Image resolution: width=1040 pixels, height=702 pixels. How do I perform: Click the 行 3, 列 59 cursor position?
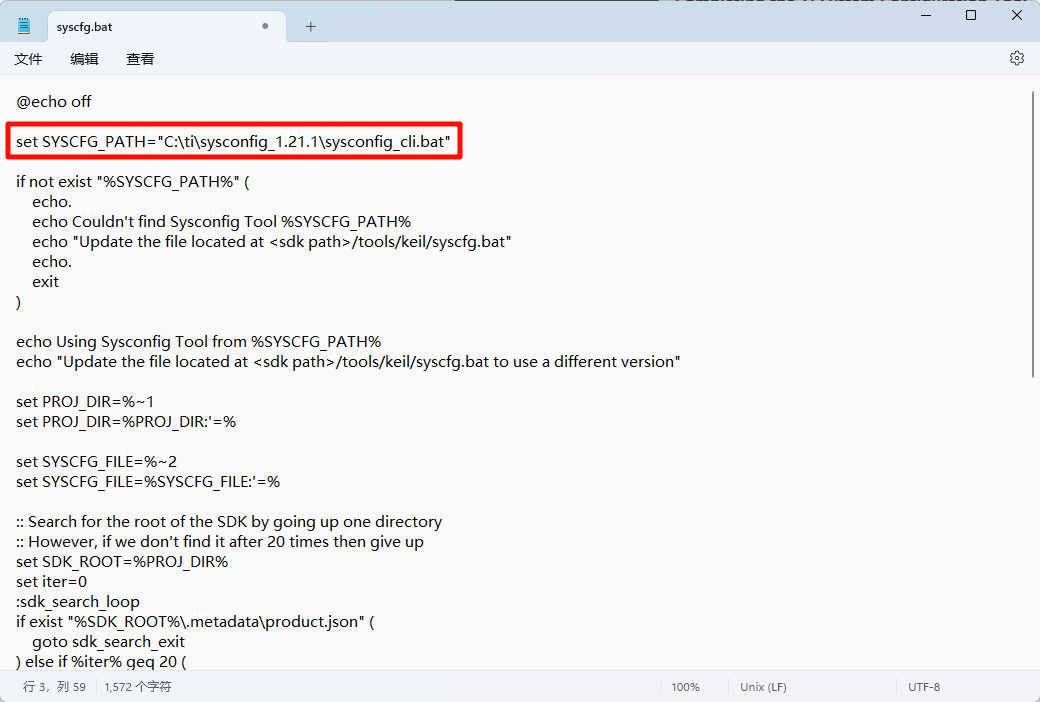click(54, 687)
